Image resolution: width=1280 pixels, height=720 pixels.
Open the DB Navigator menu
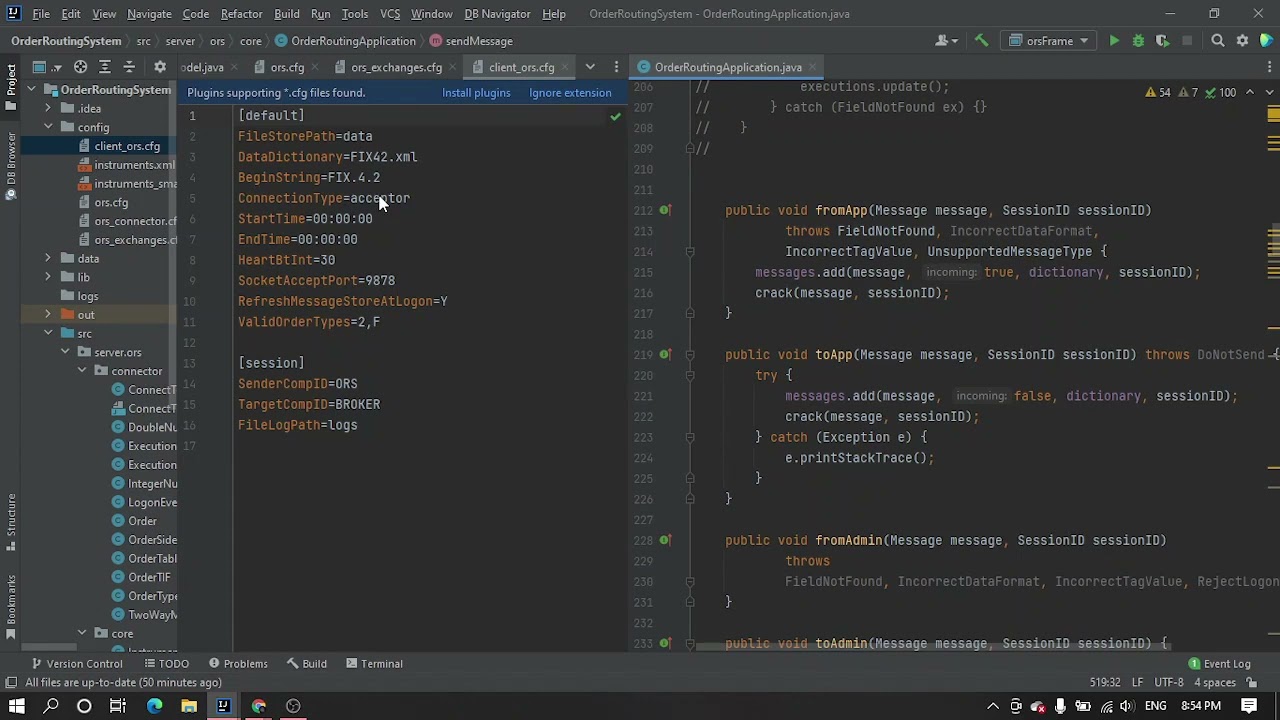point(497,14)
